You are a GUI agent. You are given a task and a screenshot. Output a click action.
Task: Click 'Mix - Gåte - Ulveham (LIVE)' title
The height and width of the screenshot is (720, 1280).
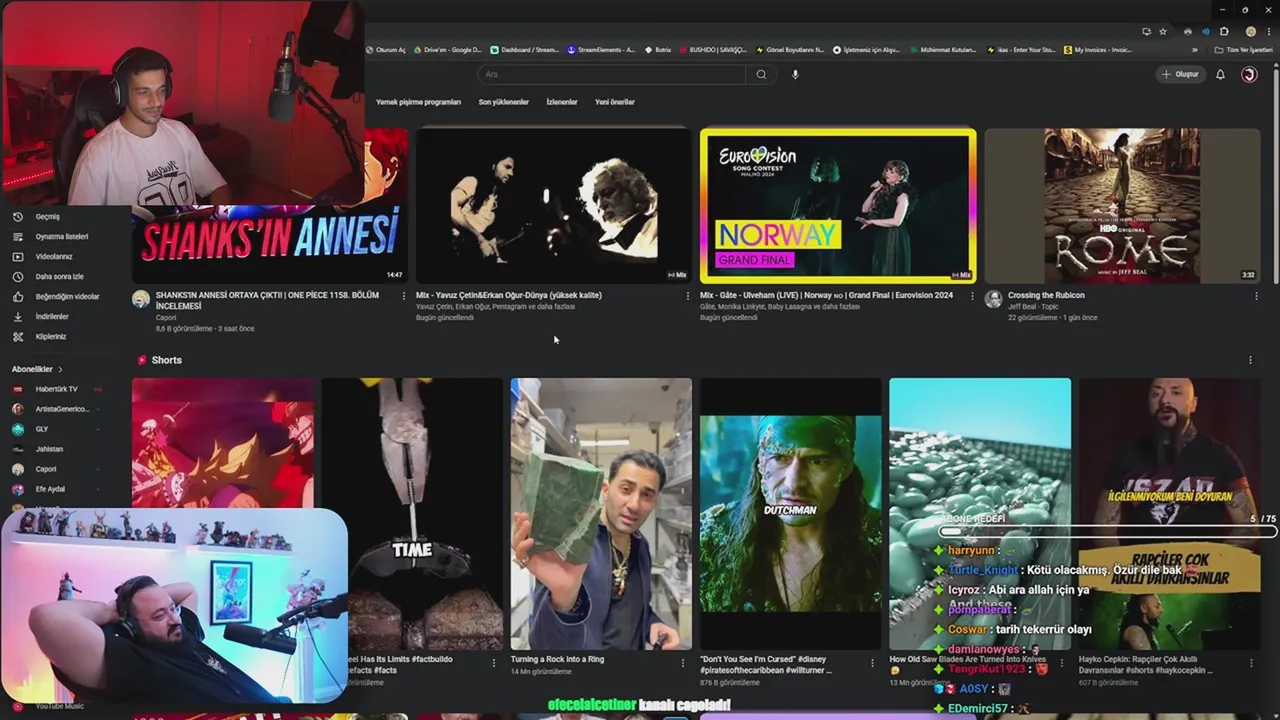tap(826, 296)
